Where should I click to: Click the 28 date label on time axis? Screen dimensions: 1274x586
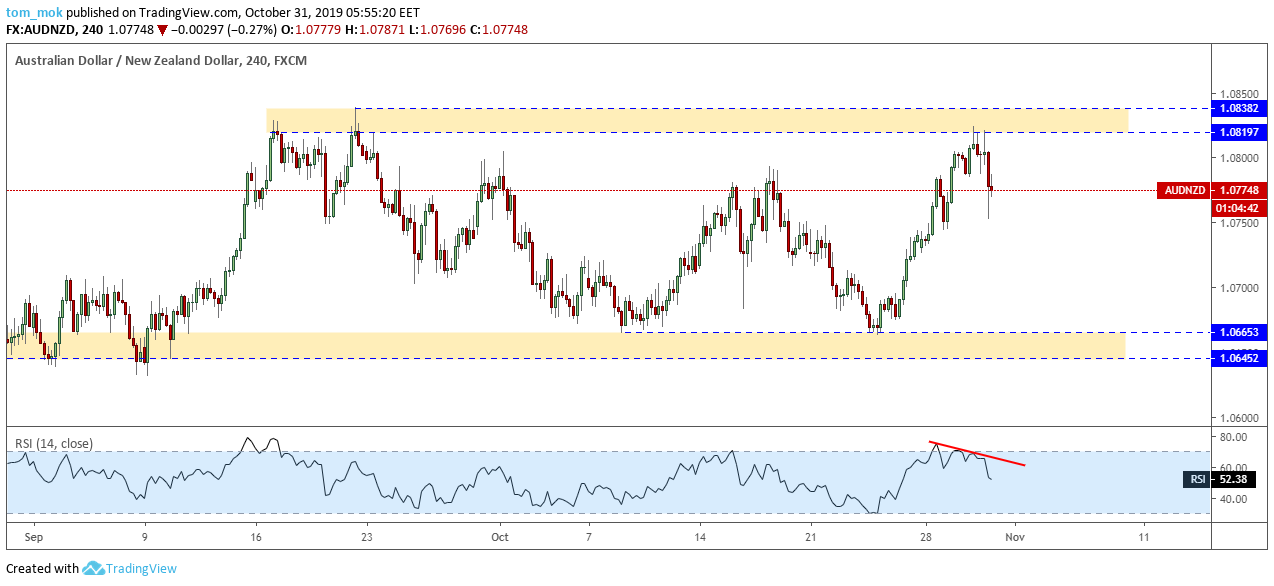coord(925,537)
